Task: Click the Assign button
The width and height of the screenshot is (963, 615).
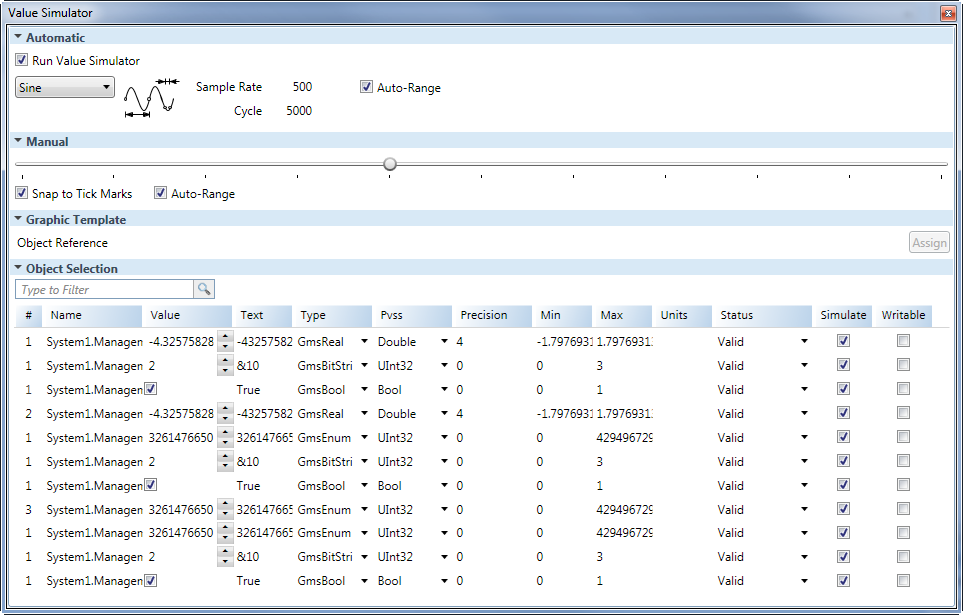Action: point(929,243)
